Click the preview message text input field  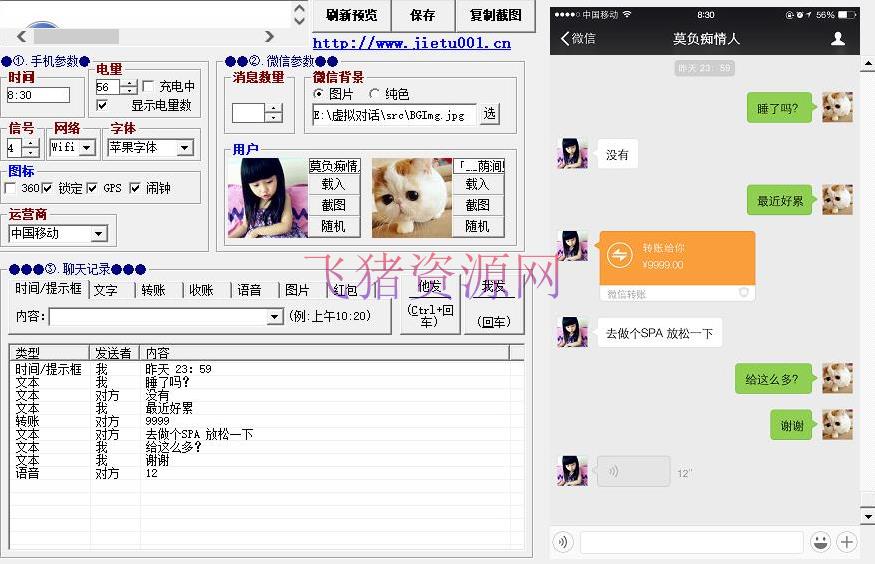(x=691, y=542)
